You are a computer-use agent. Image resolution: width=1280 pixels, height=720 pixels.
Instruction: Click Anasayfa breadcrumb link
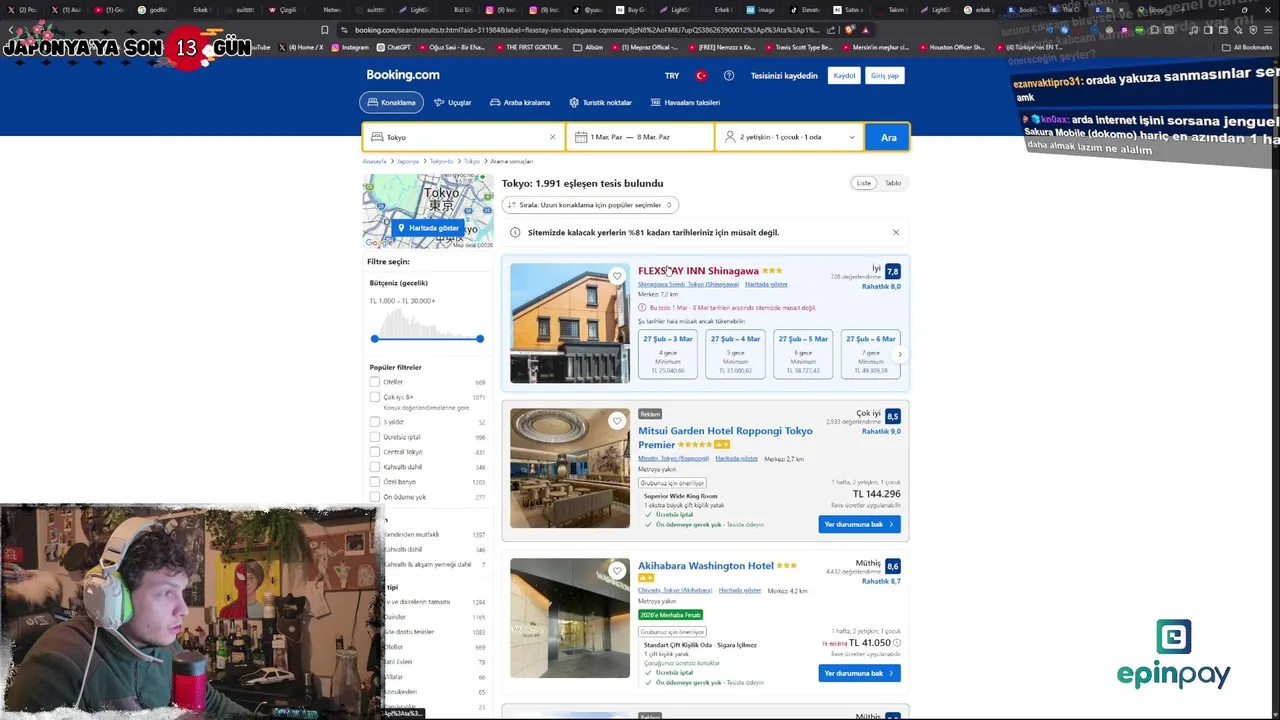[374, 161]
